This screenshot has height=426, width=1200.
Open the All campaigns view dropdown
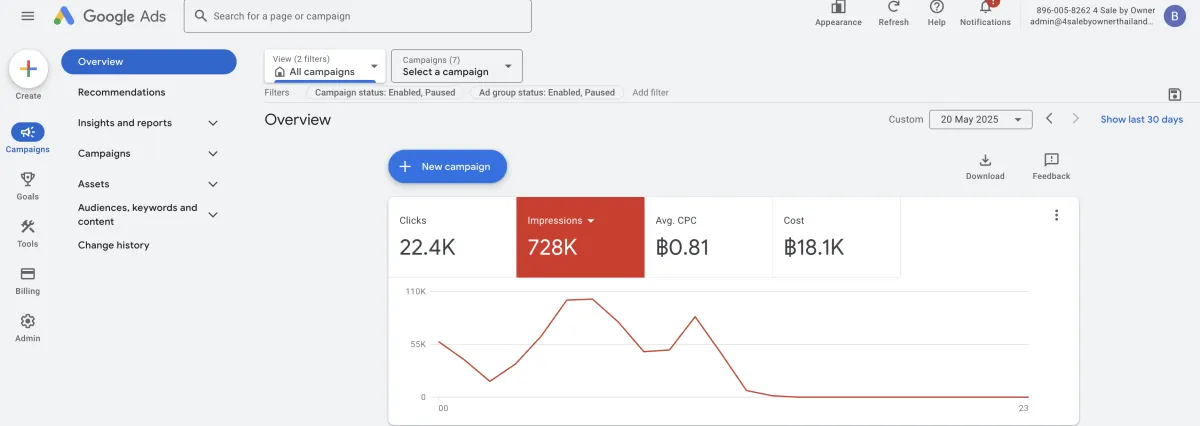[x=324, y=66]
